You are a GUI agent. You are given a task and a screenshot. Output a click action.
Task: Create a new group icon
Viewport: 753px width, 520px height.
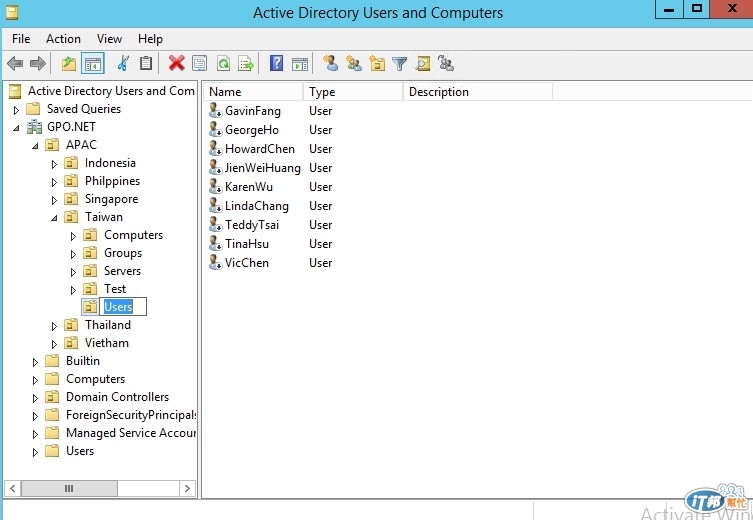tap(354, 63)
